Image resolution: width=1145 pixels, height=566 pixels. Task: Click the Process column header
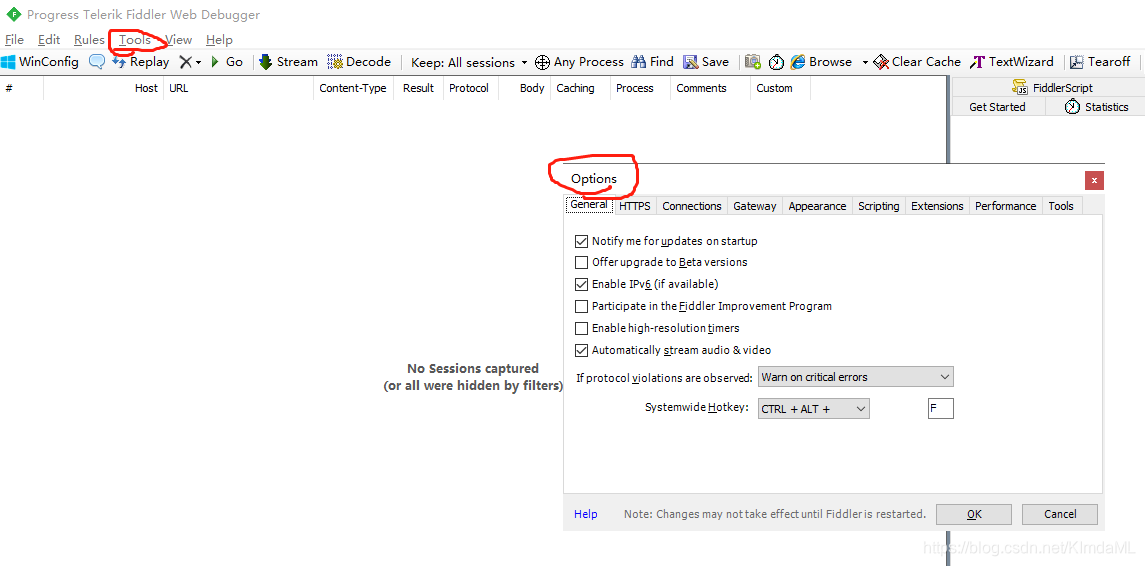point(640,88)
